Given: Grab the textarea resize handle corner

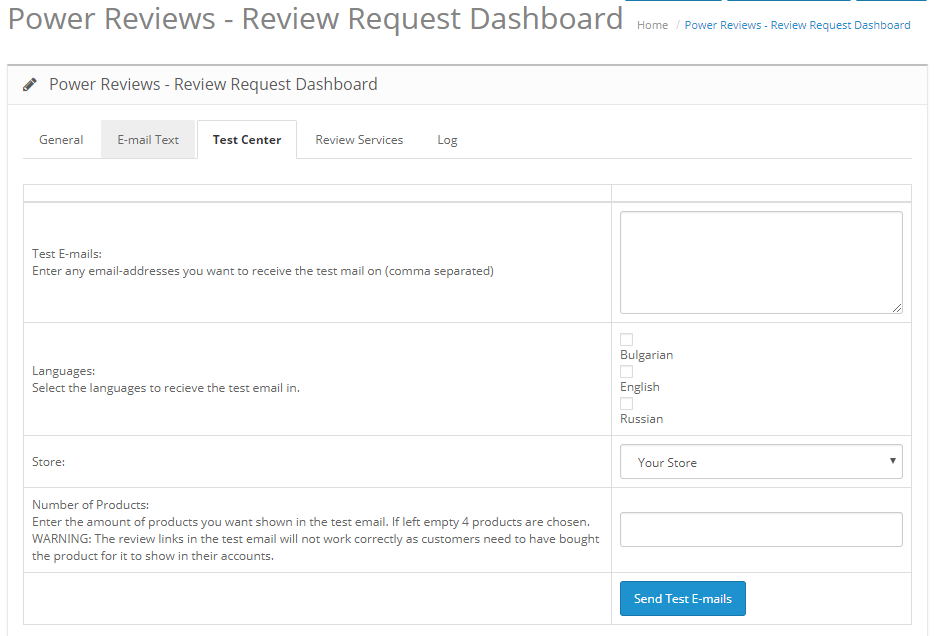Looking at the screenshot, I should point(897,308).
